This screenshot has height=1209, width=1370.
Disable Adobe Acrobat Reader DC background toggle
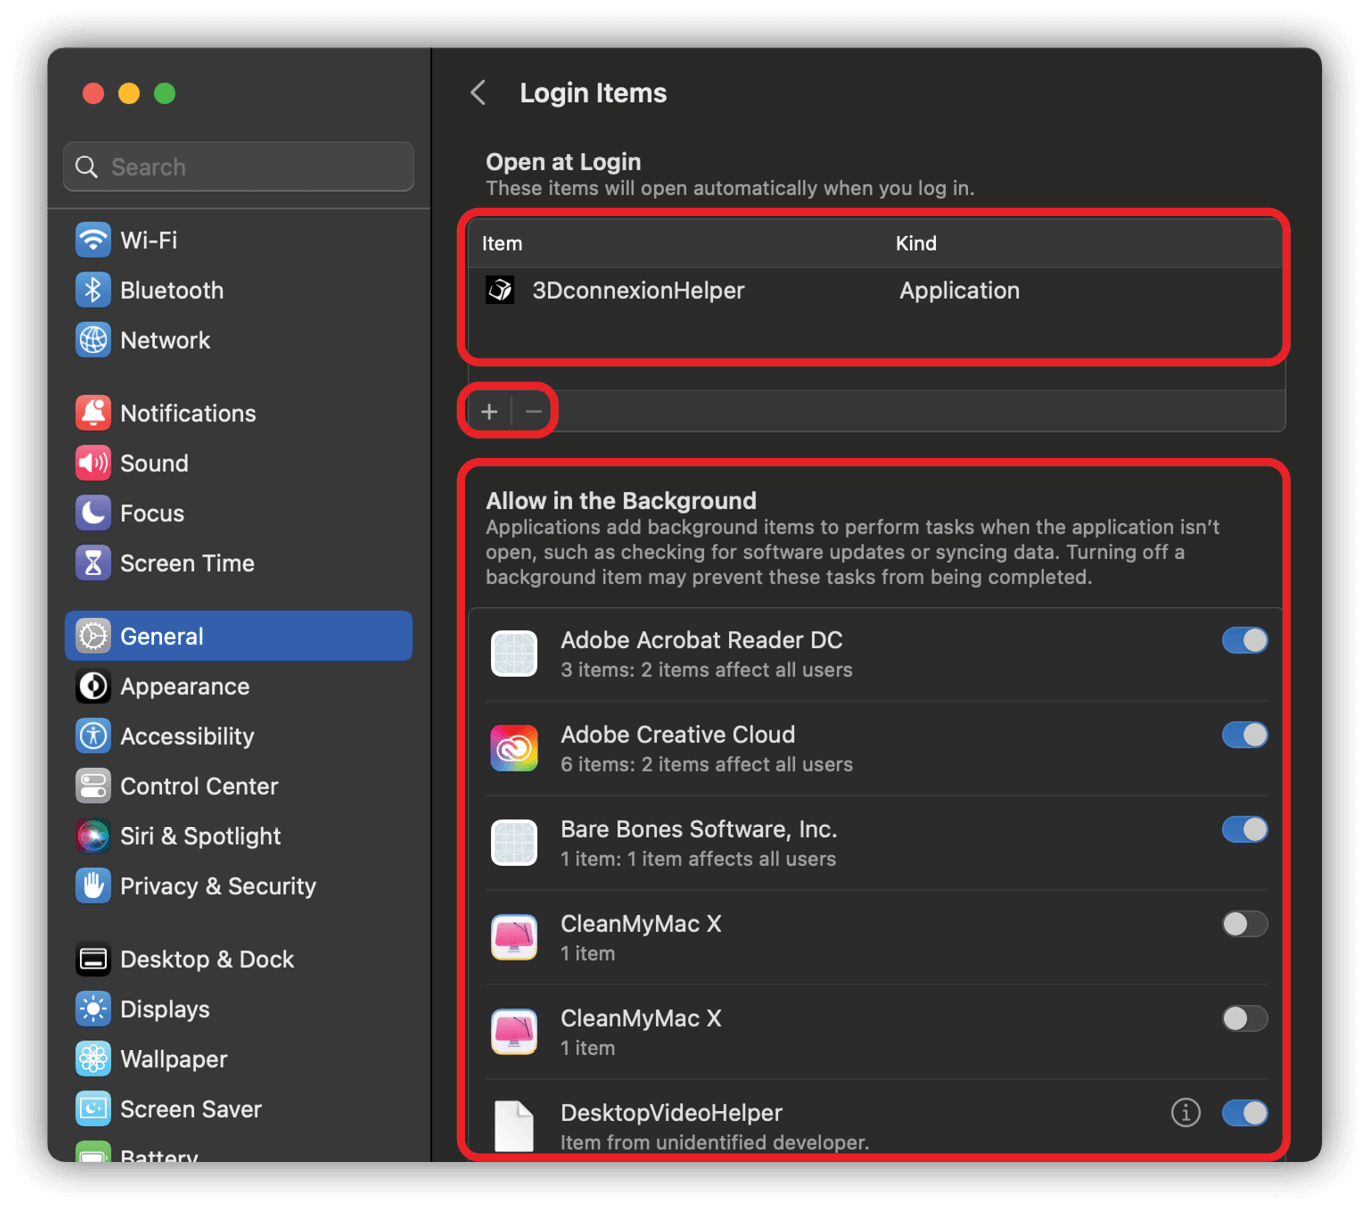tap(1245, 640)
